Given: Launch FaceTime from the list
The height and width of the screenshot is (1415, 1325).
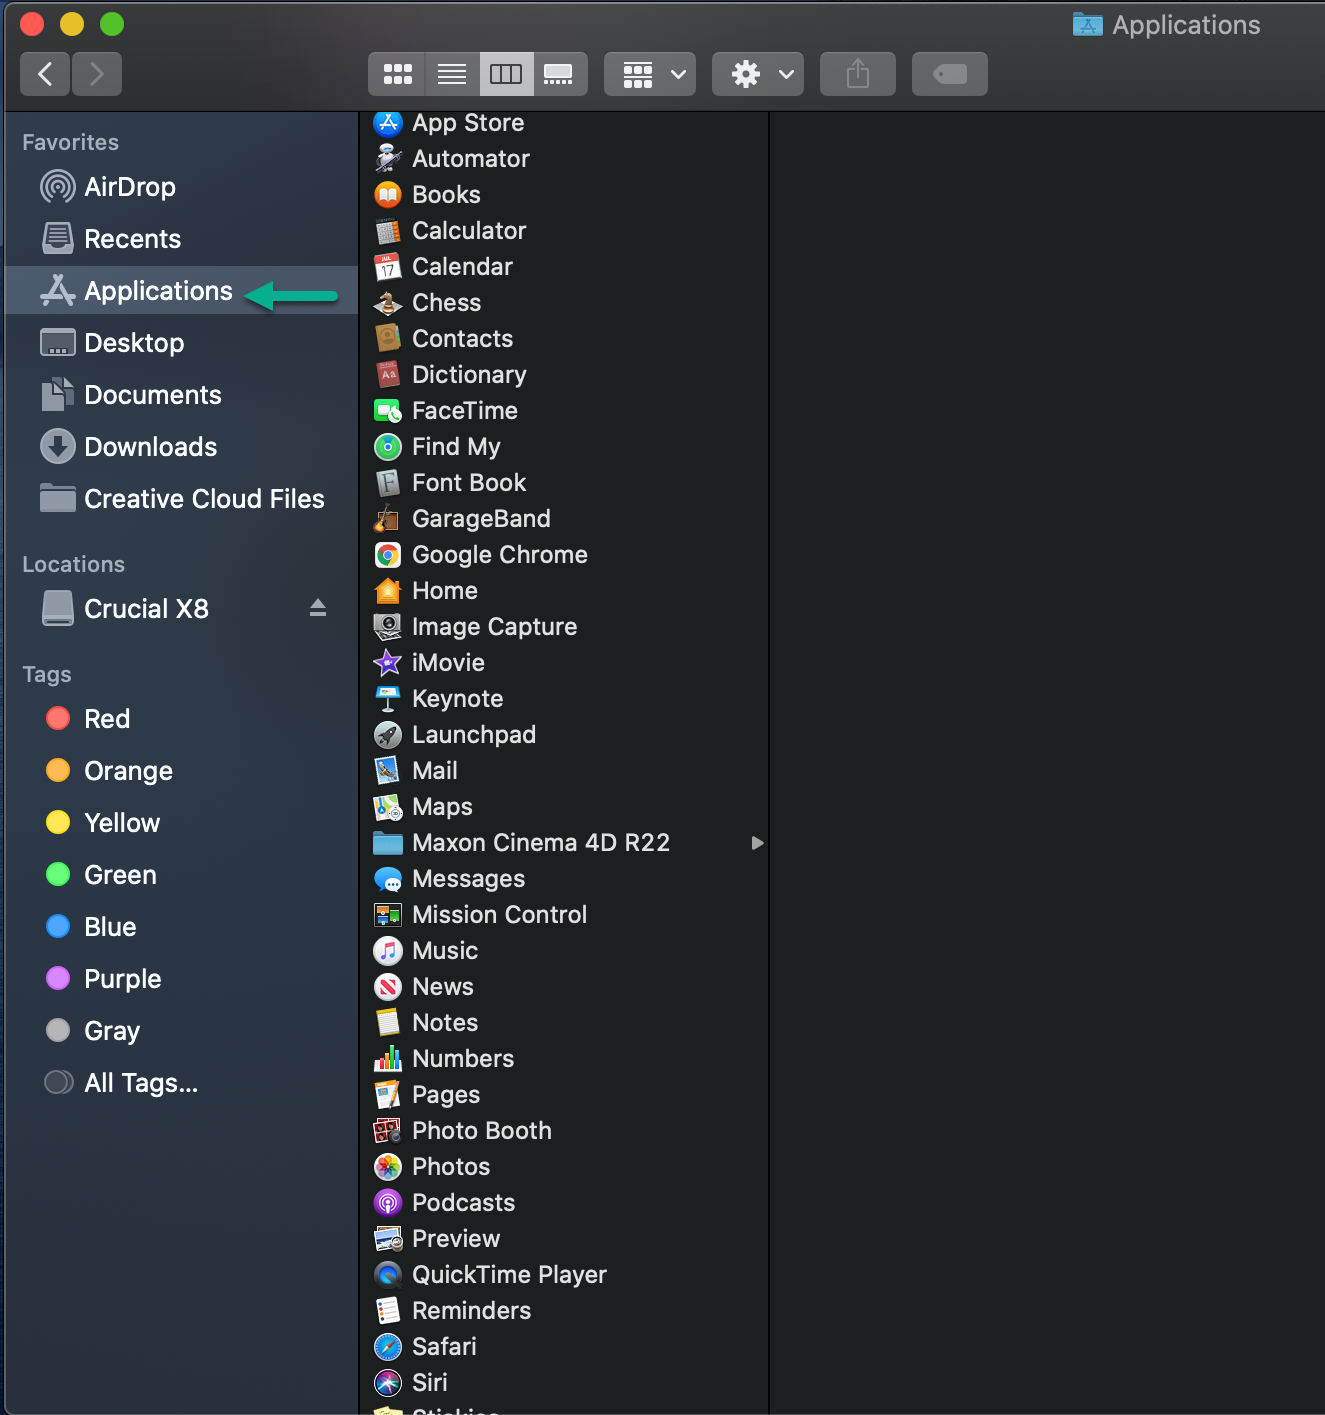Looking at the screenshot, I should (x=465, y=410).
